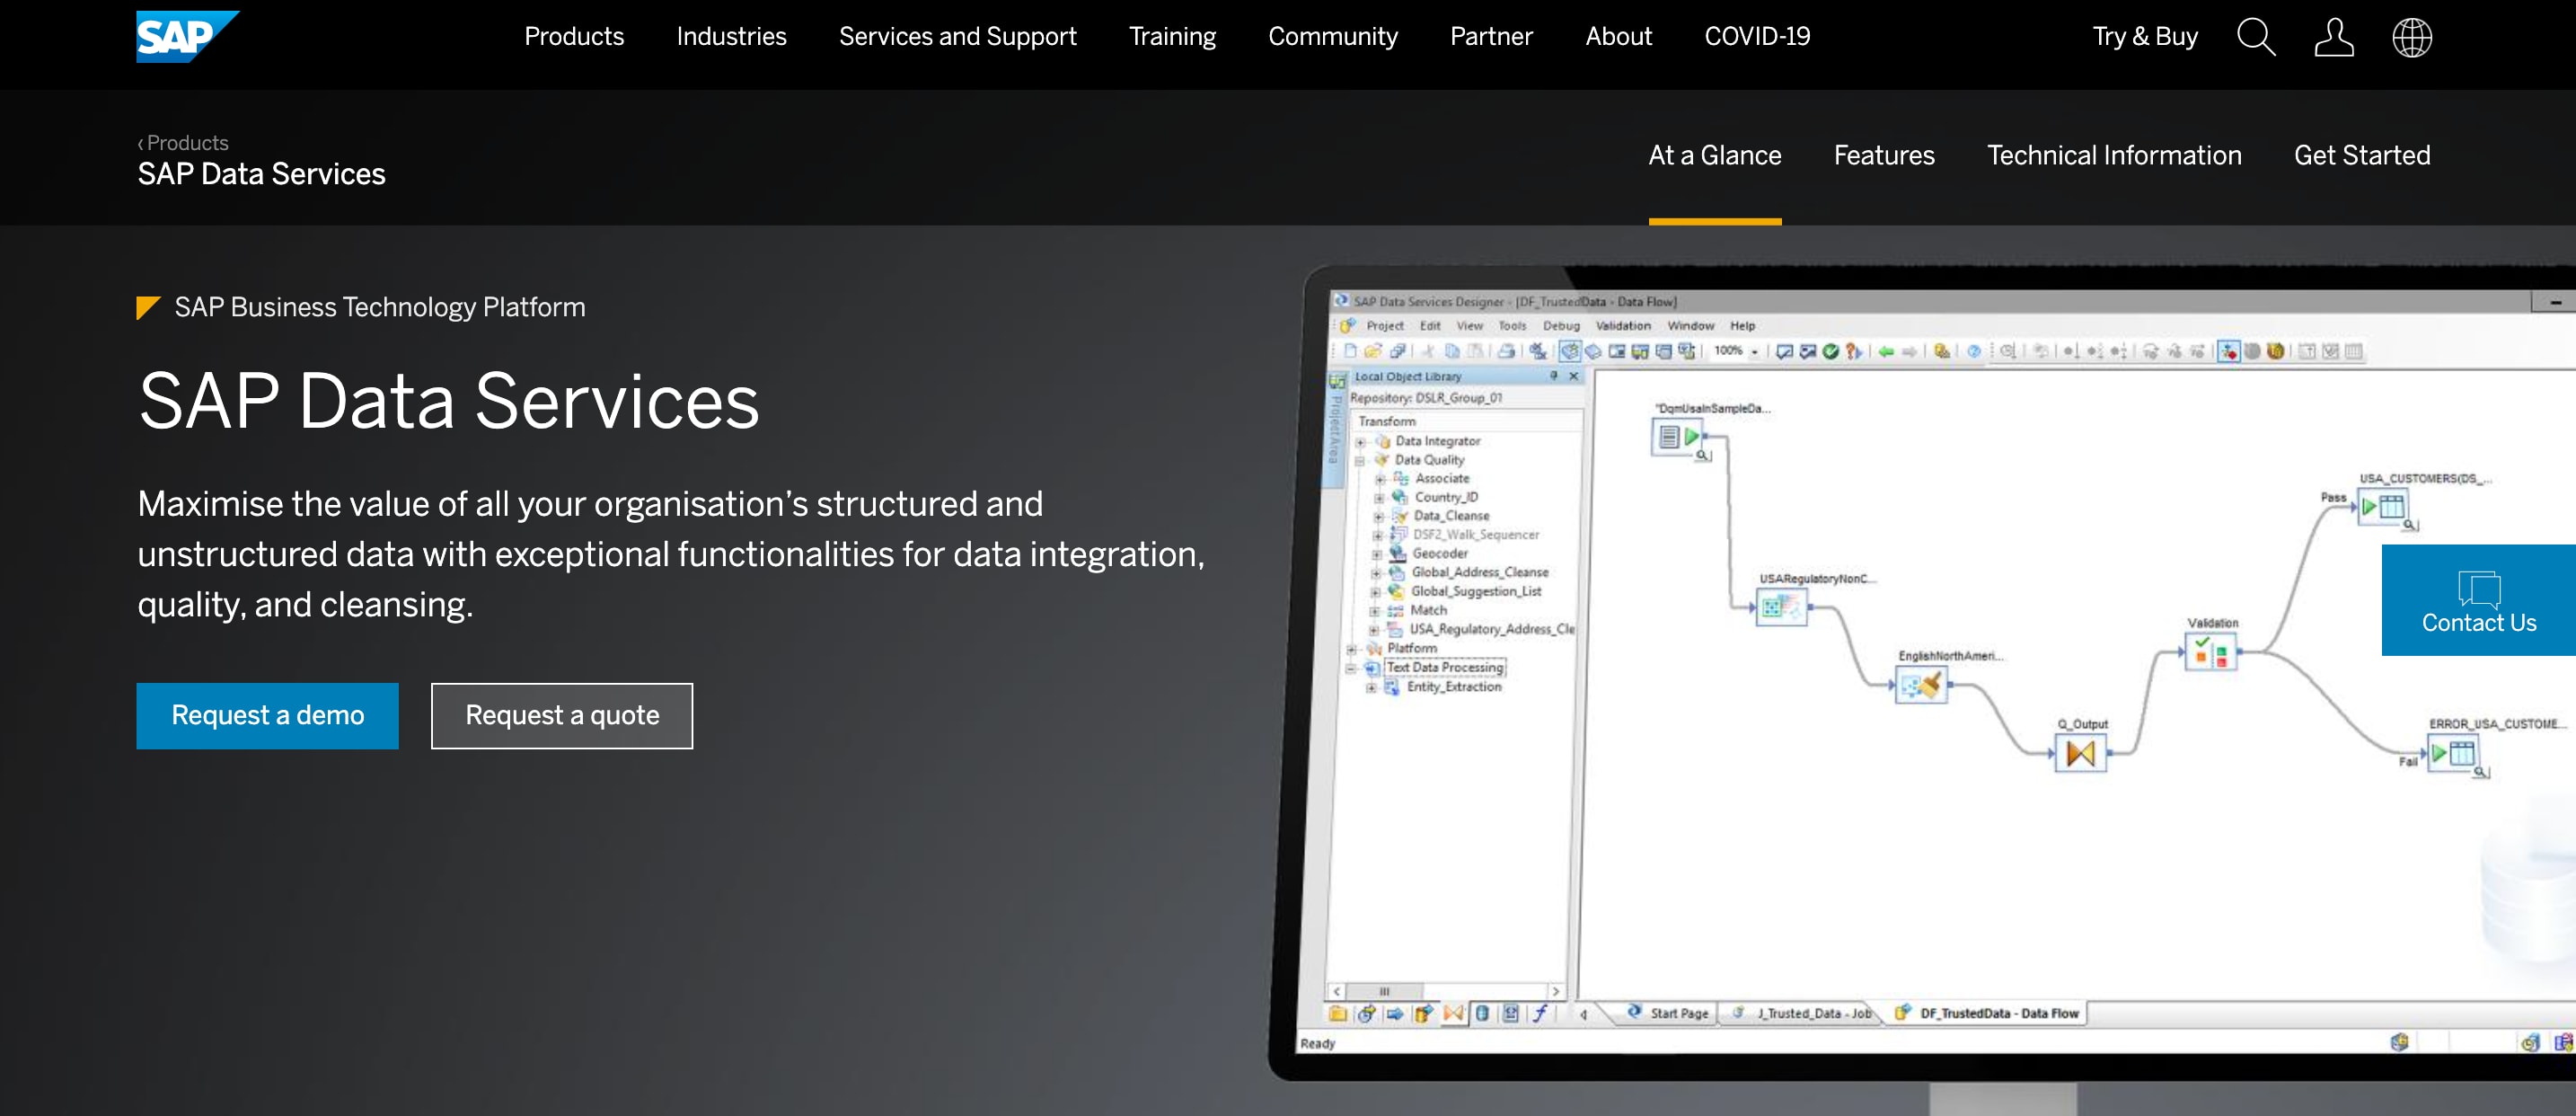Open the Partner menu
This screenshot has height=1116, width=2576.
pos(1491,37)
